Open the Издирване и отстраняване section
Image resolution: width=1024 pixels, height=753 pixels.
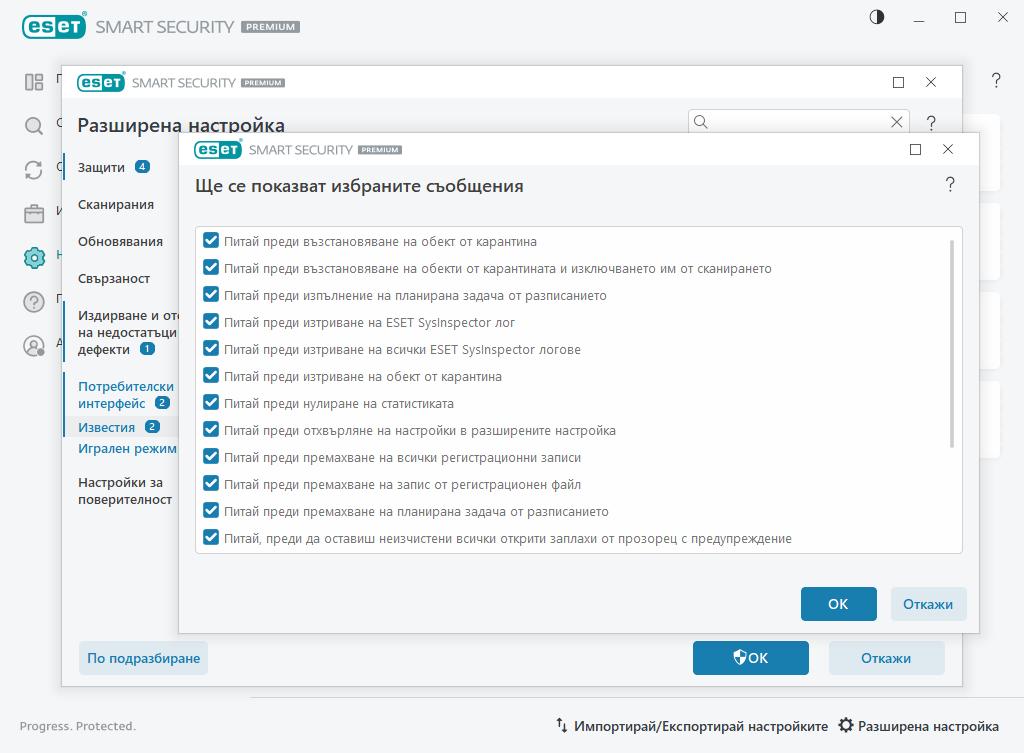[127, 332]
